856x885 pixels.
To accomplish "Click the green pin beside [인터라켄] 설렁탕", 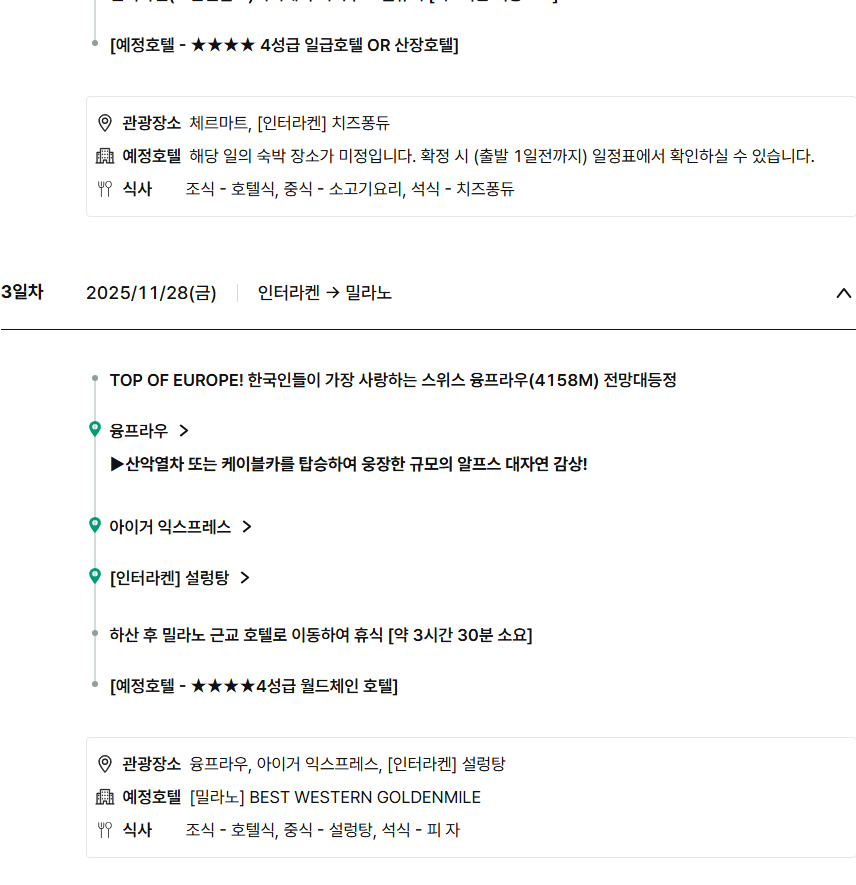I will coord(95,576).
